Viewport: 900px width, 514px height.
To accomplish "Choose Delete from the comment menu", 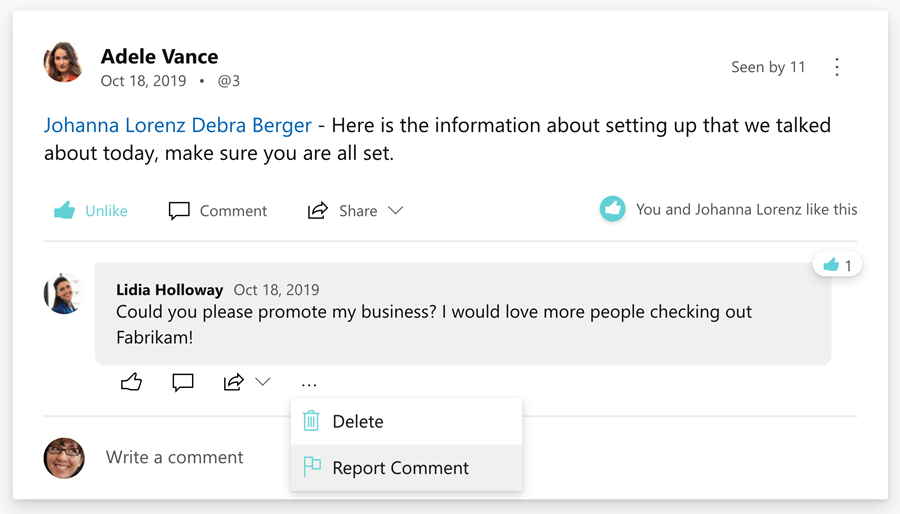I will point(358,421).
